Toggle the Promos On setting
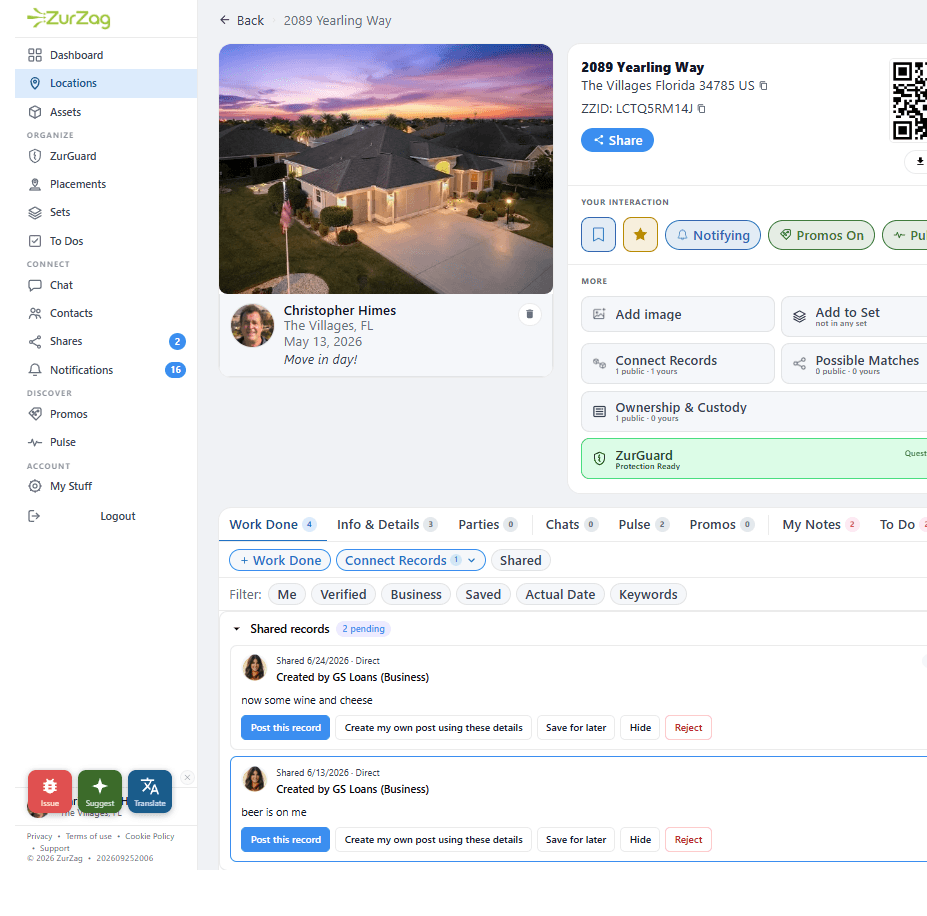This screenshot has width=927, height=916. pos(821,235)
